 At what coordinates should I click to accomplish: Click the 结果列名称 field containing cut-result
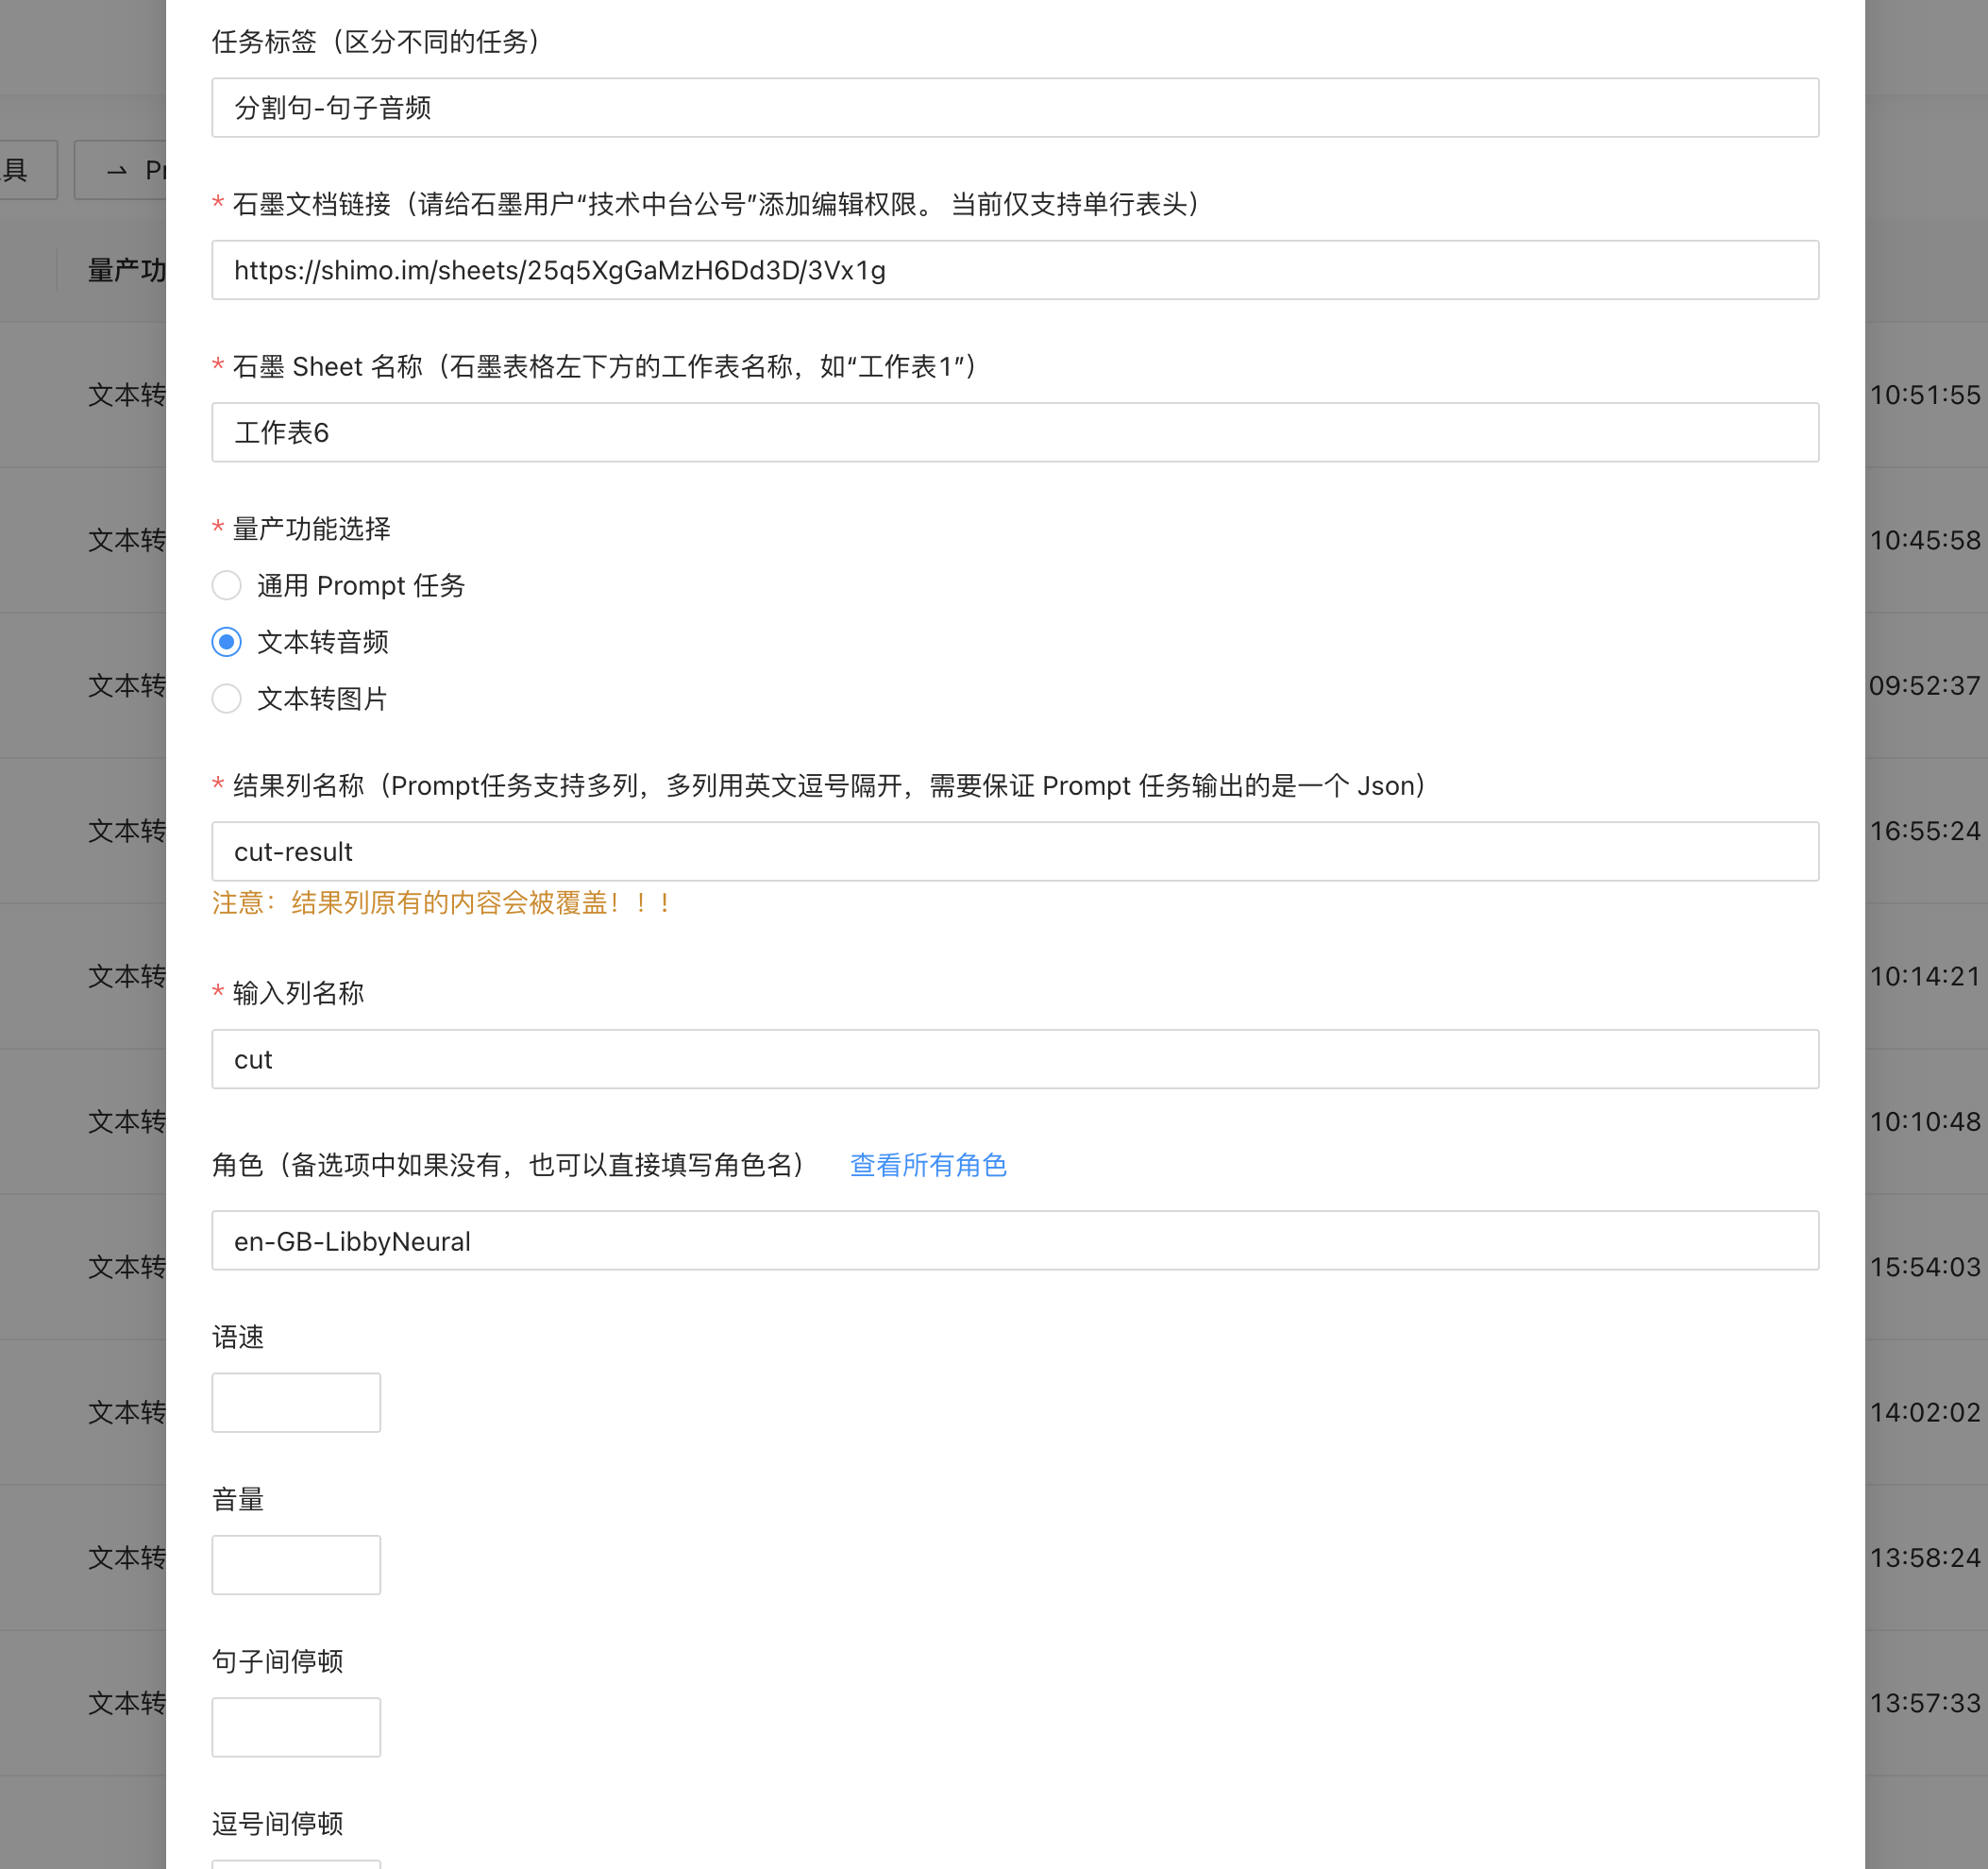pos(1014,852)
